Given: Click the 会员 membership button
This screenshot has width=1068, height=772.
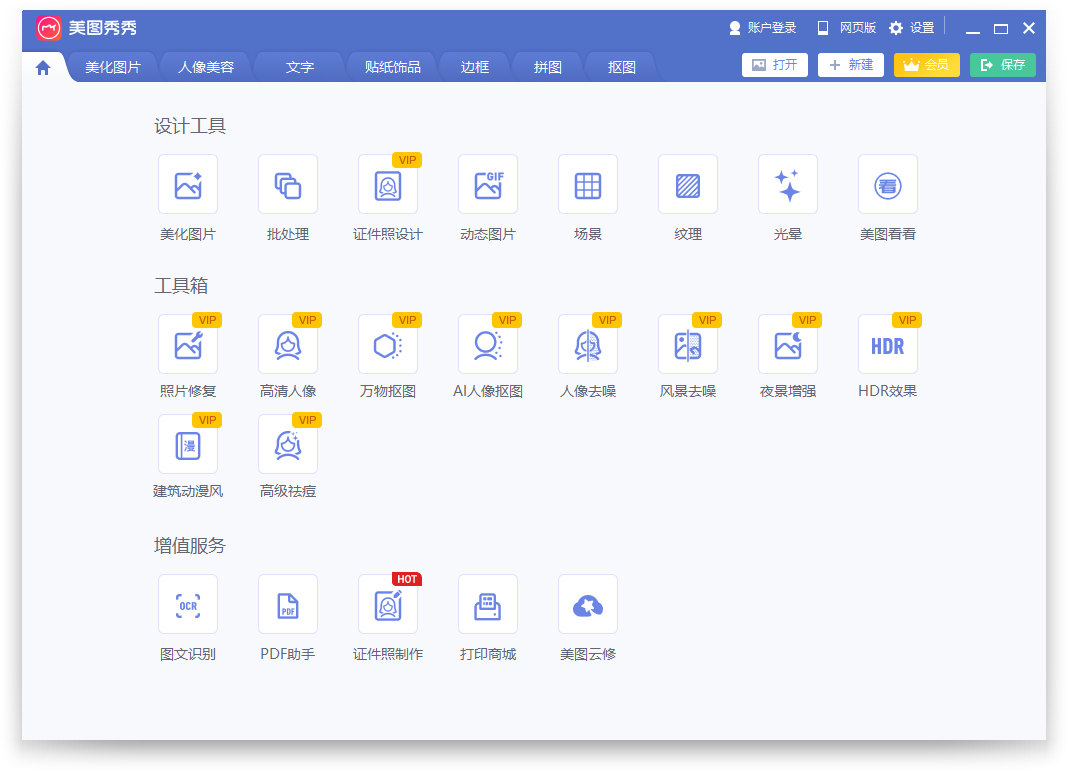Looking at the screenshot, I should (926, 65).
